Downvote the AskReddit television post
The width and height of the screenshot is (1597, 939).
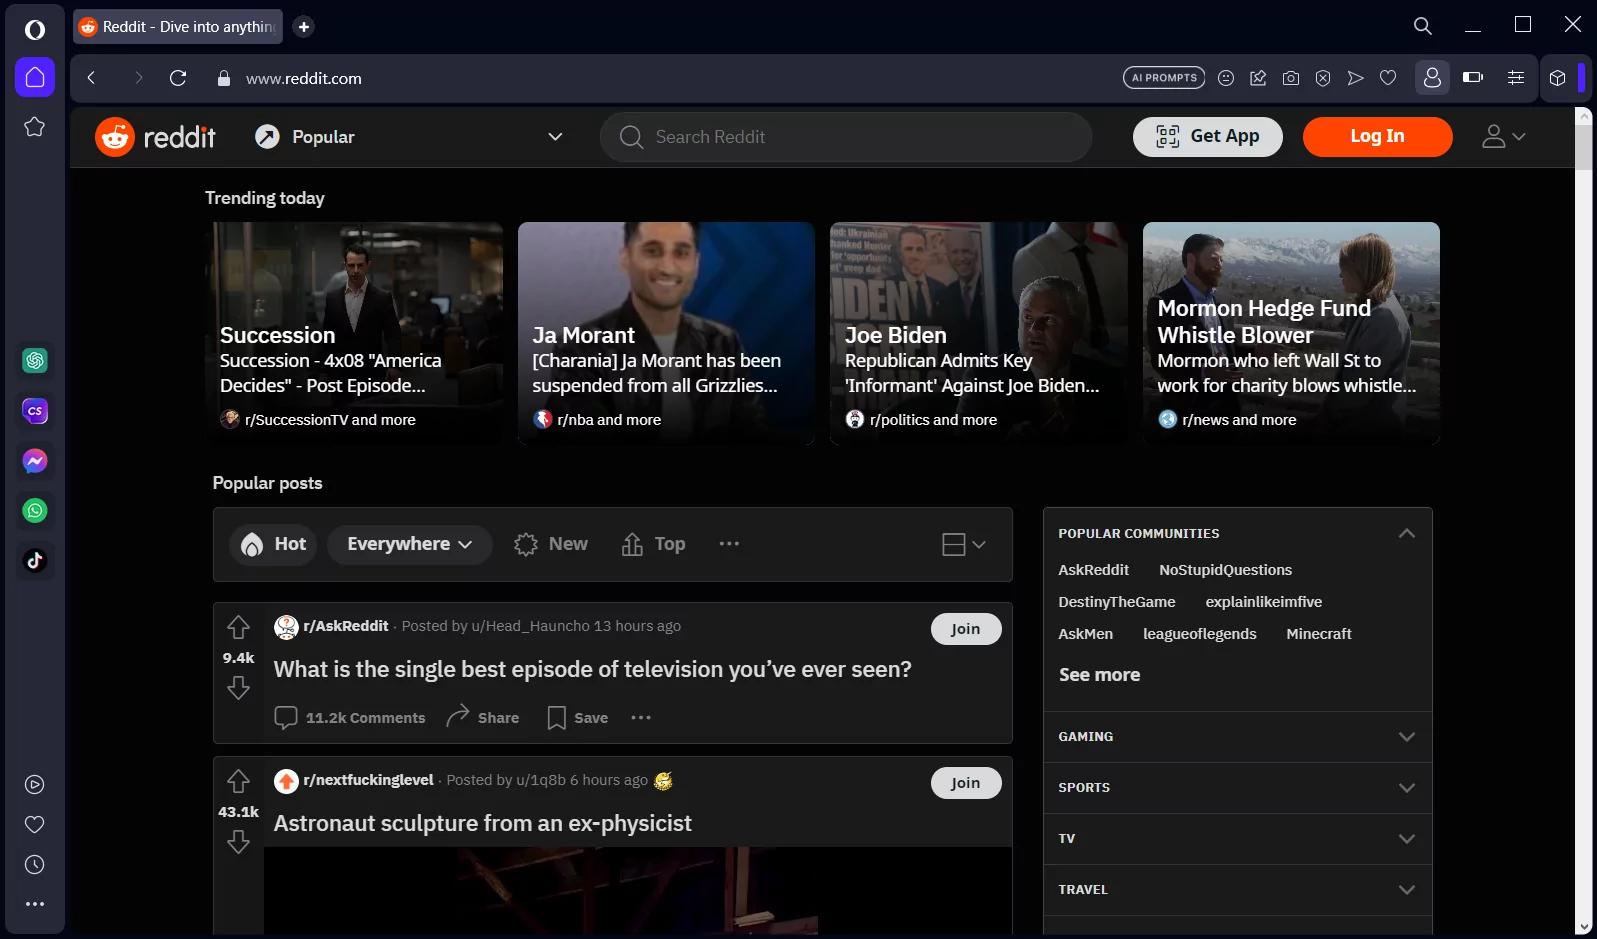[x=238, y=688]
